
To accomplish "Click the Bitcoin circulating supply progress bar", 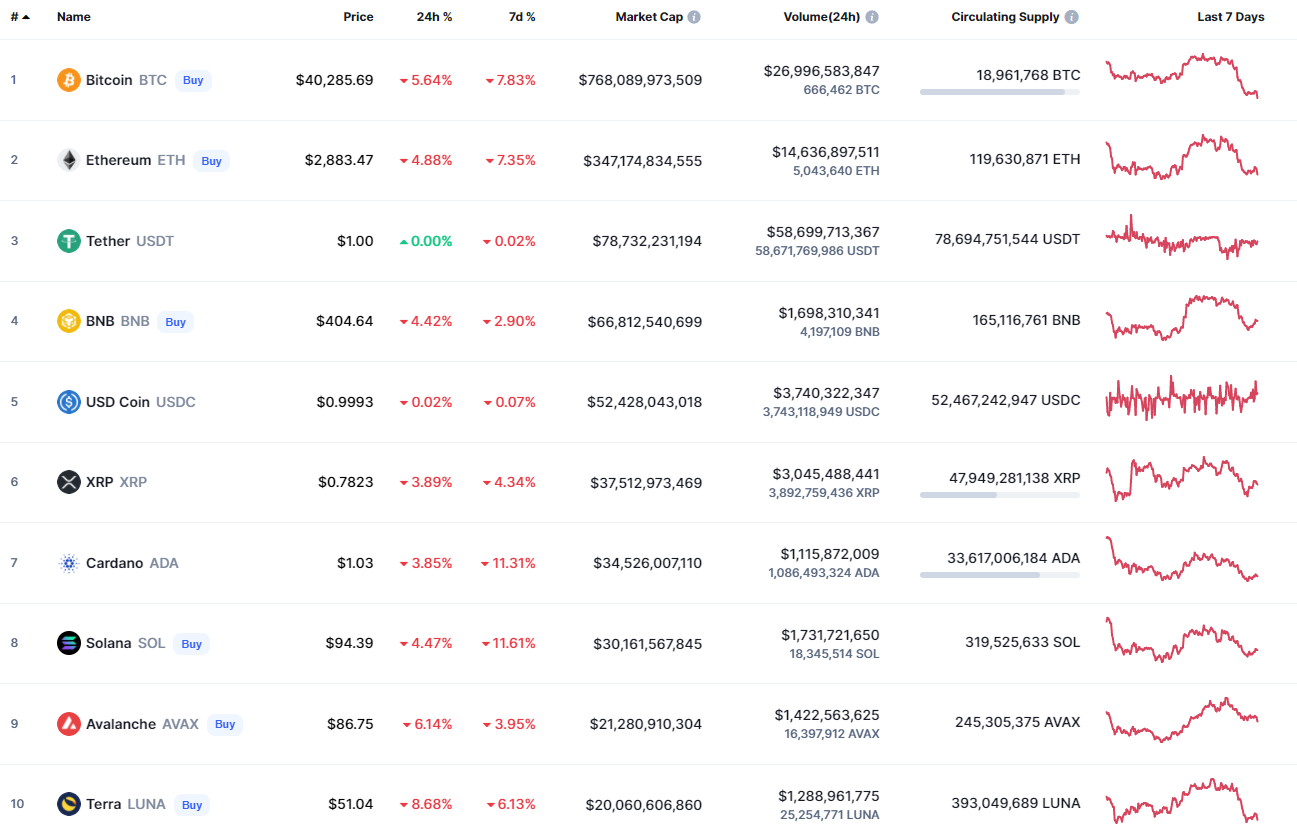I will tap(1000, 92).
